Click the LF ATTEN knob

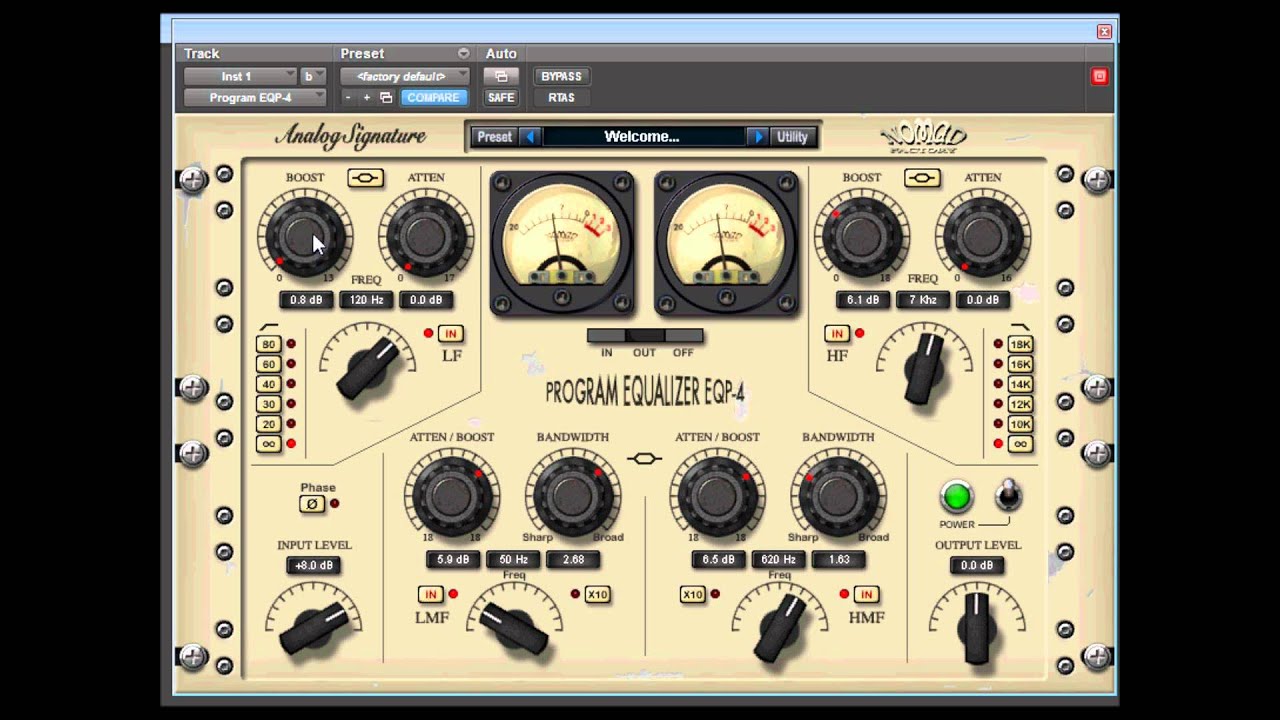pyautogui.click(x=426, y=237)
